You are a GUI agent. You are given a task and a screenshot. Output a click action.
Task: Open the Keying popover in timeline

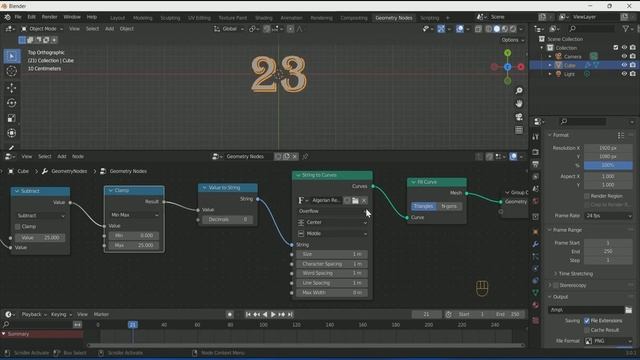coord(61,314)
